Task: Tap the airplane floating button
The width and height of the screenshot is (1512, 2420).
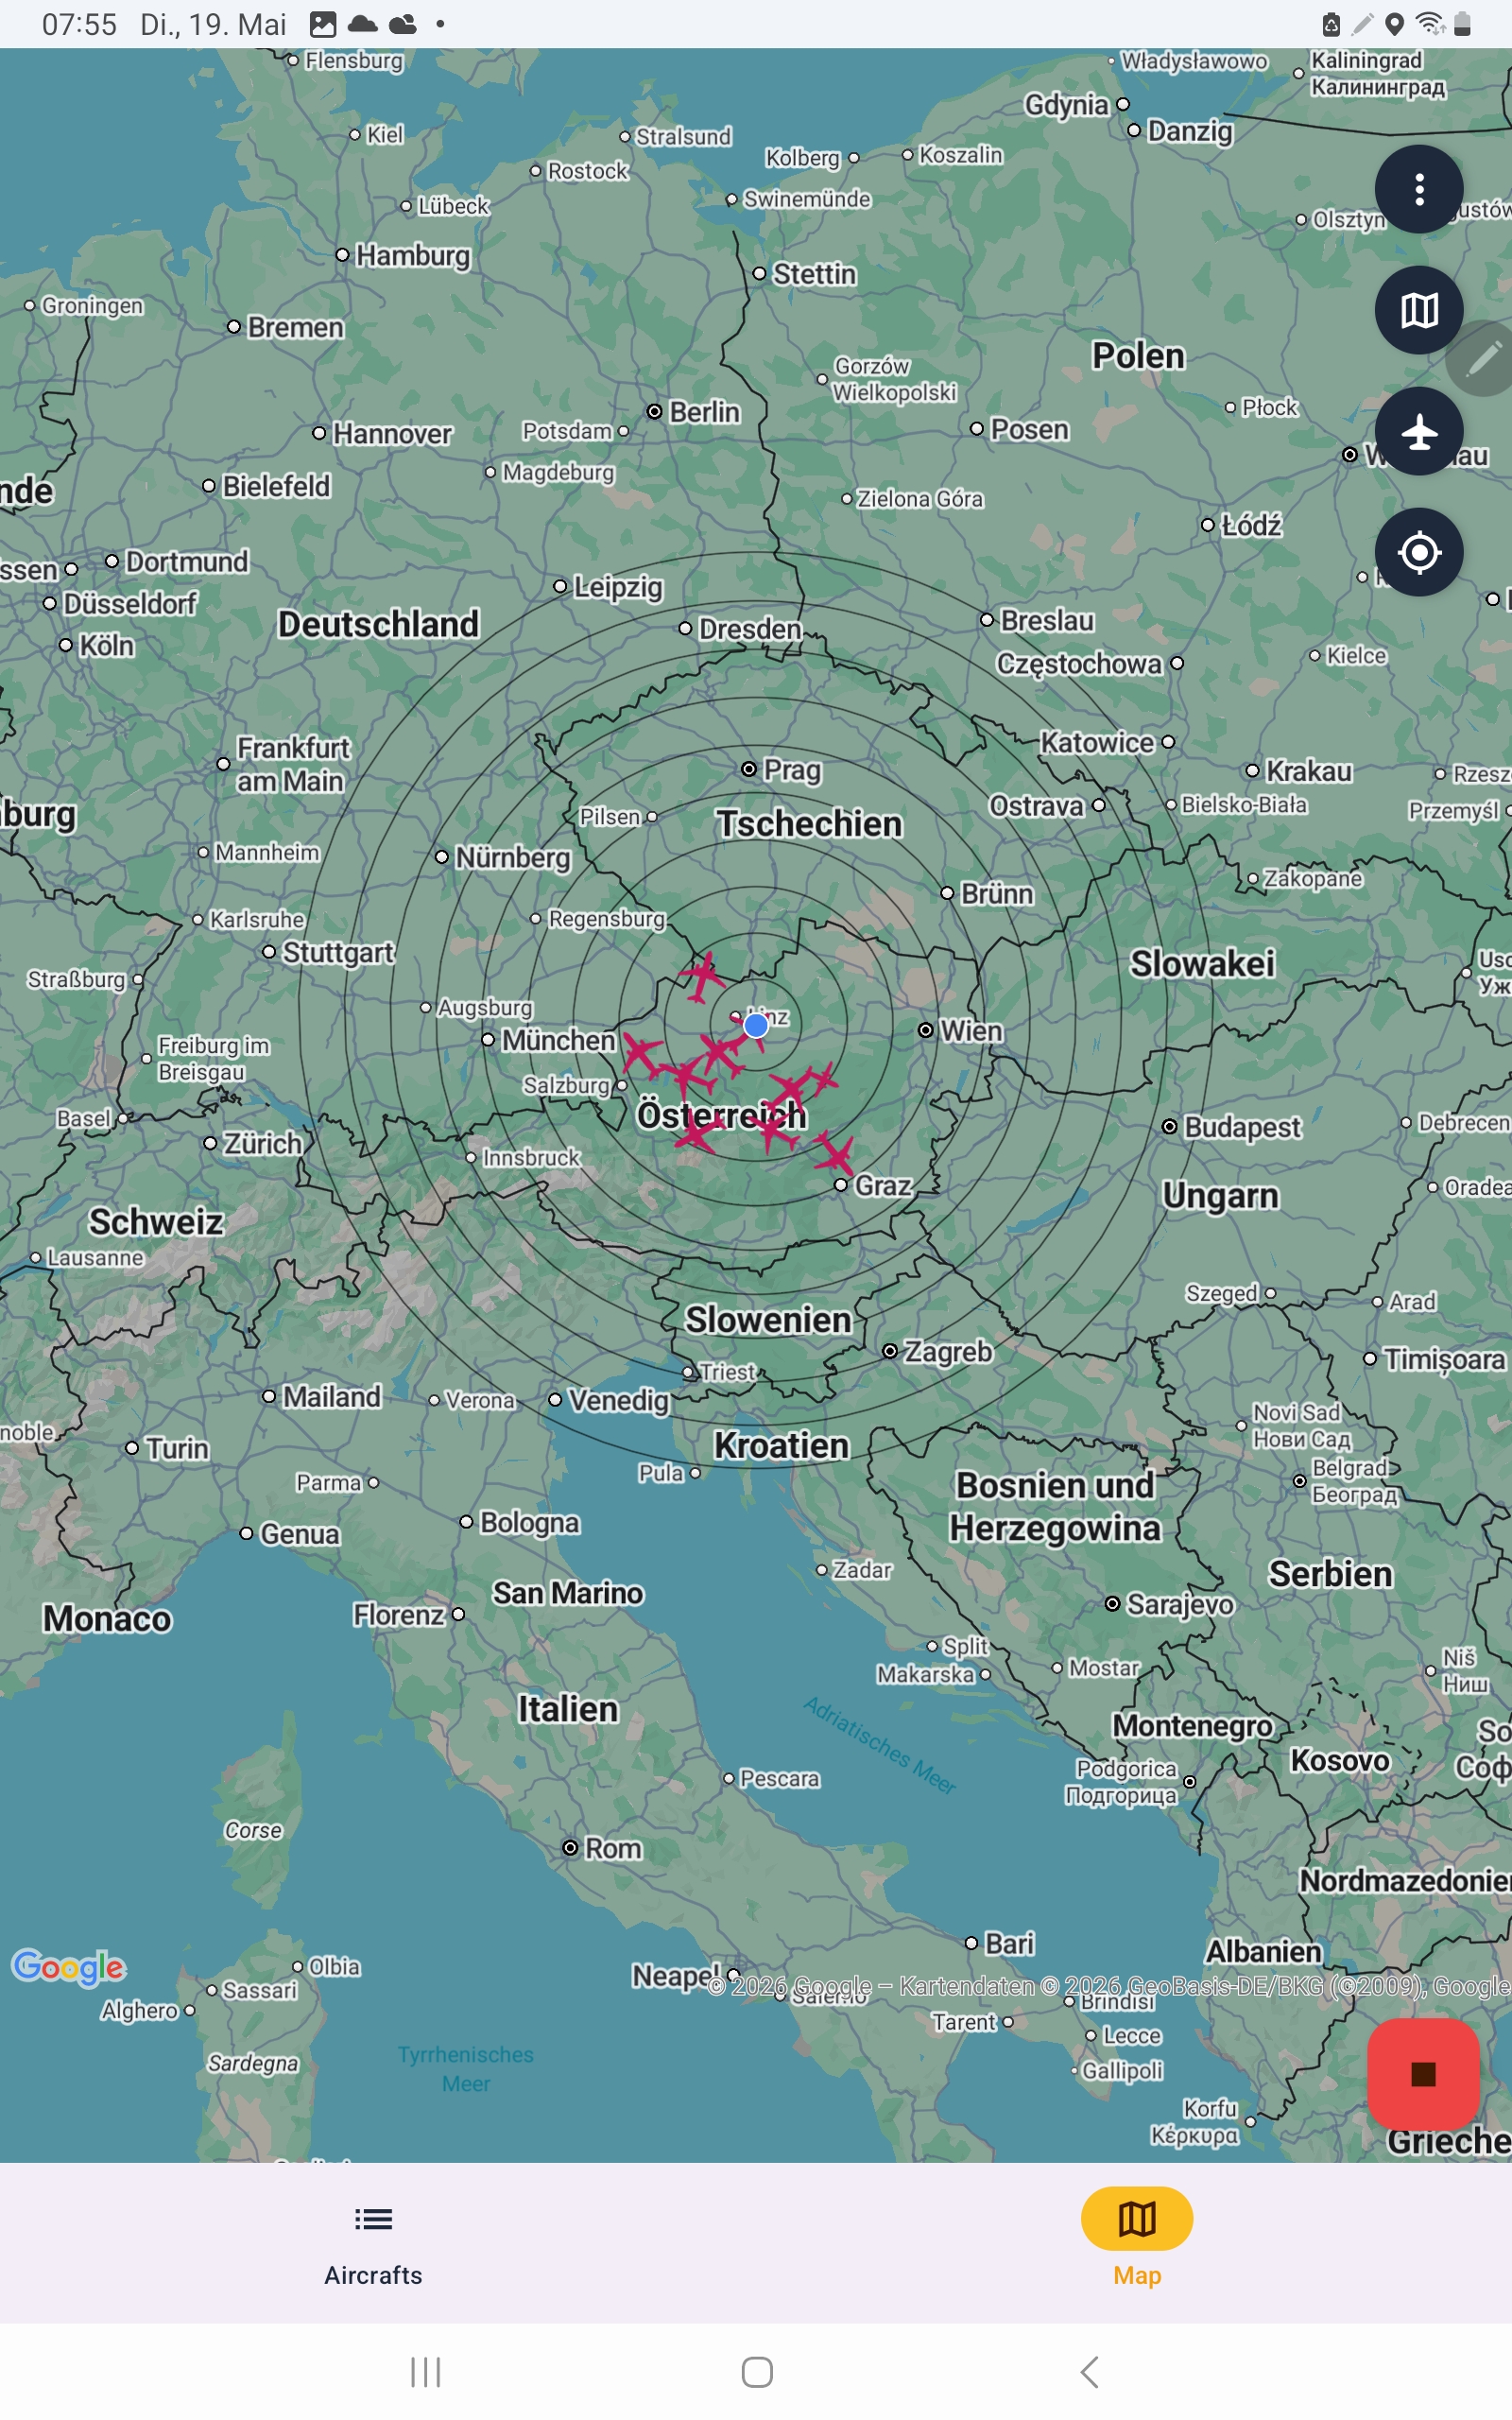Action: 1418,431
